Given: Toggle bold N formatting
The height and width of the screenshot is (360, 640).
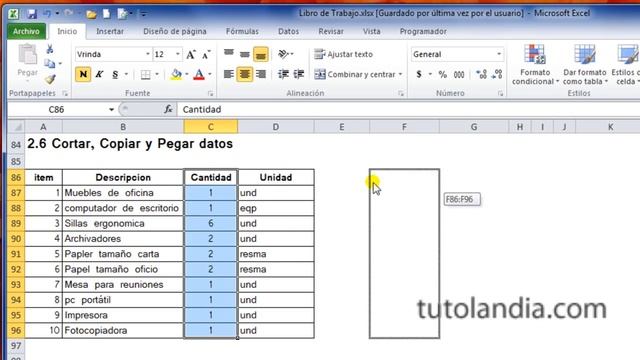Looking at the screenshot, I should coord(83,74).
